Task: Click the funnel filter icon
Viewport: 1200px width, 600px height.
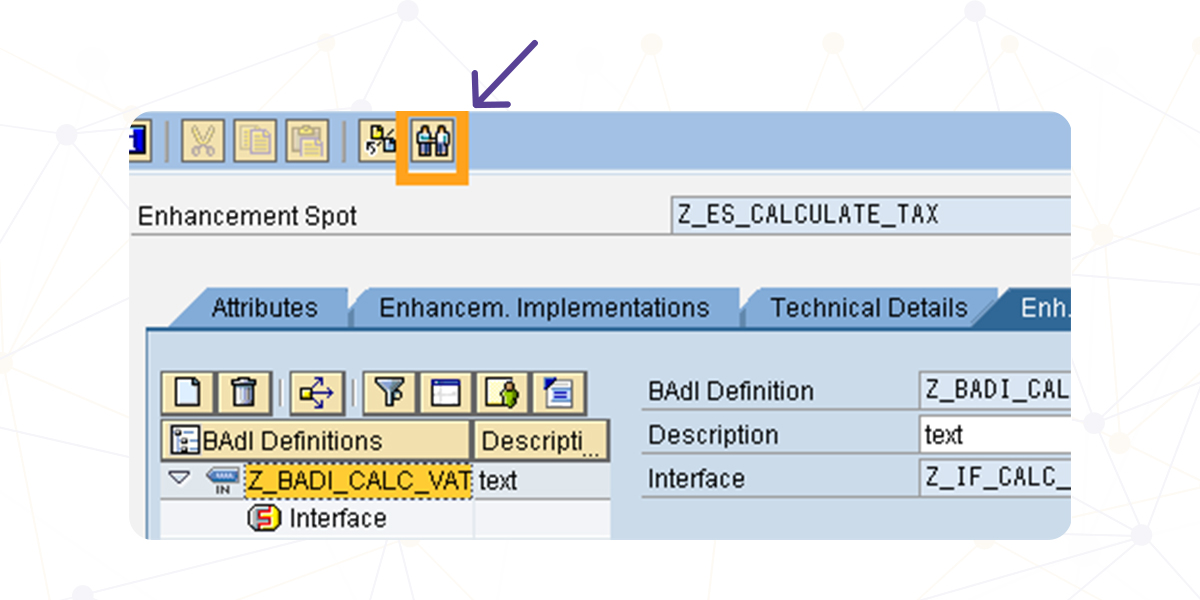Action: click(x=389, y=393)
